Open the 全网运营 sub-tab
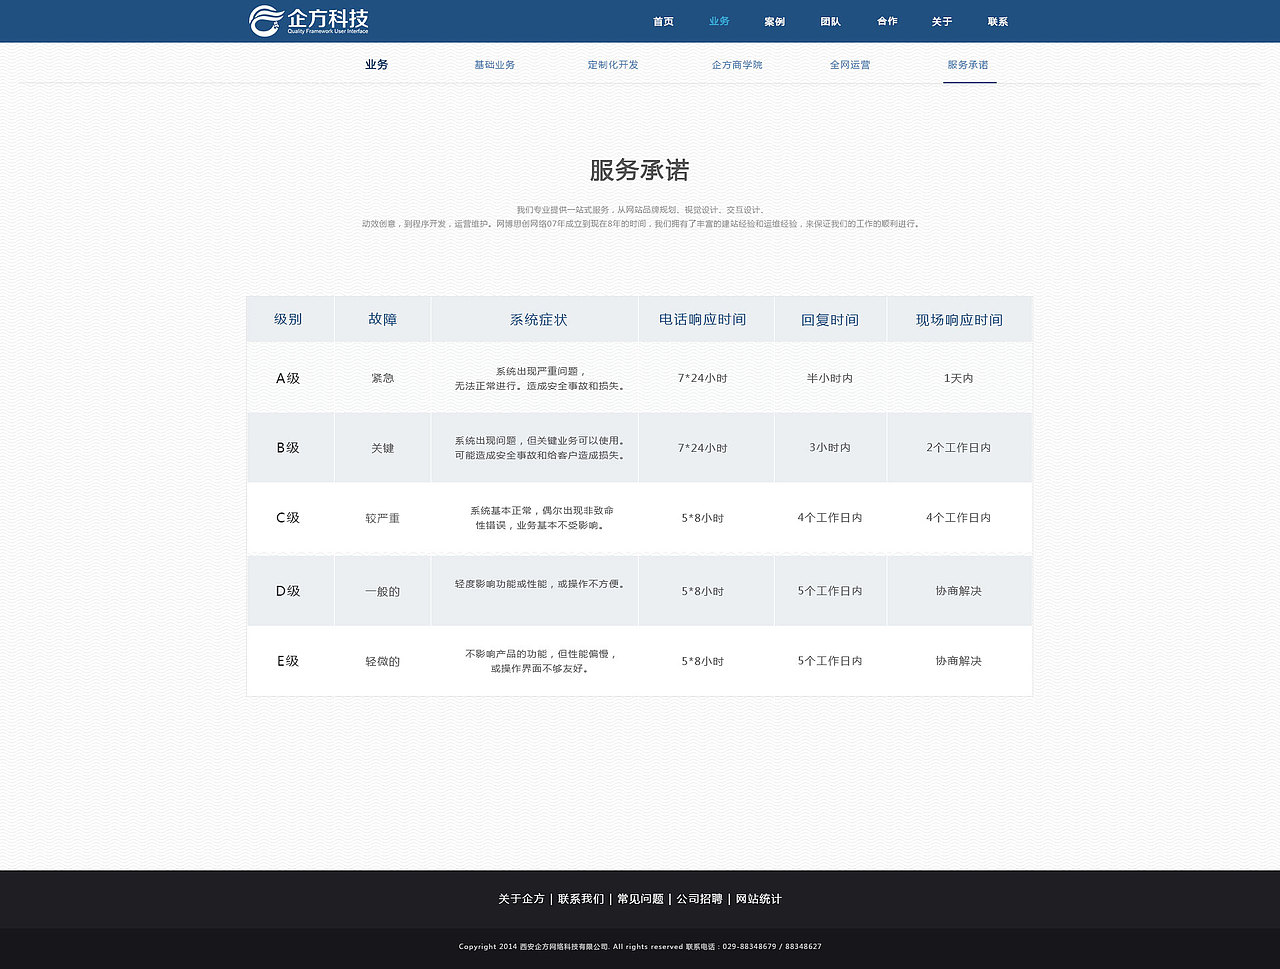This screenshot has height=969, width=1280. [x=850, y=65]
